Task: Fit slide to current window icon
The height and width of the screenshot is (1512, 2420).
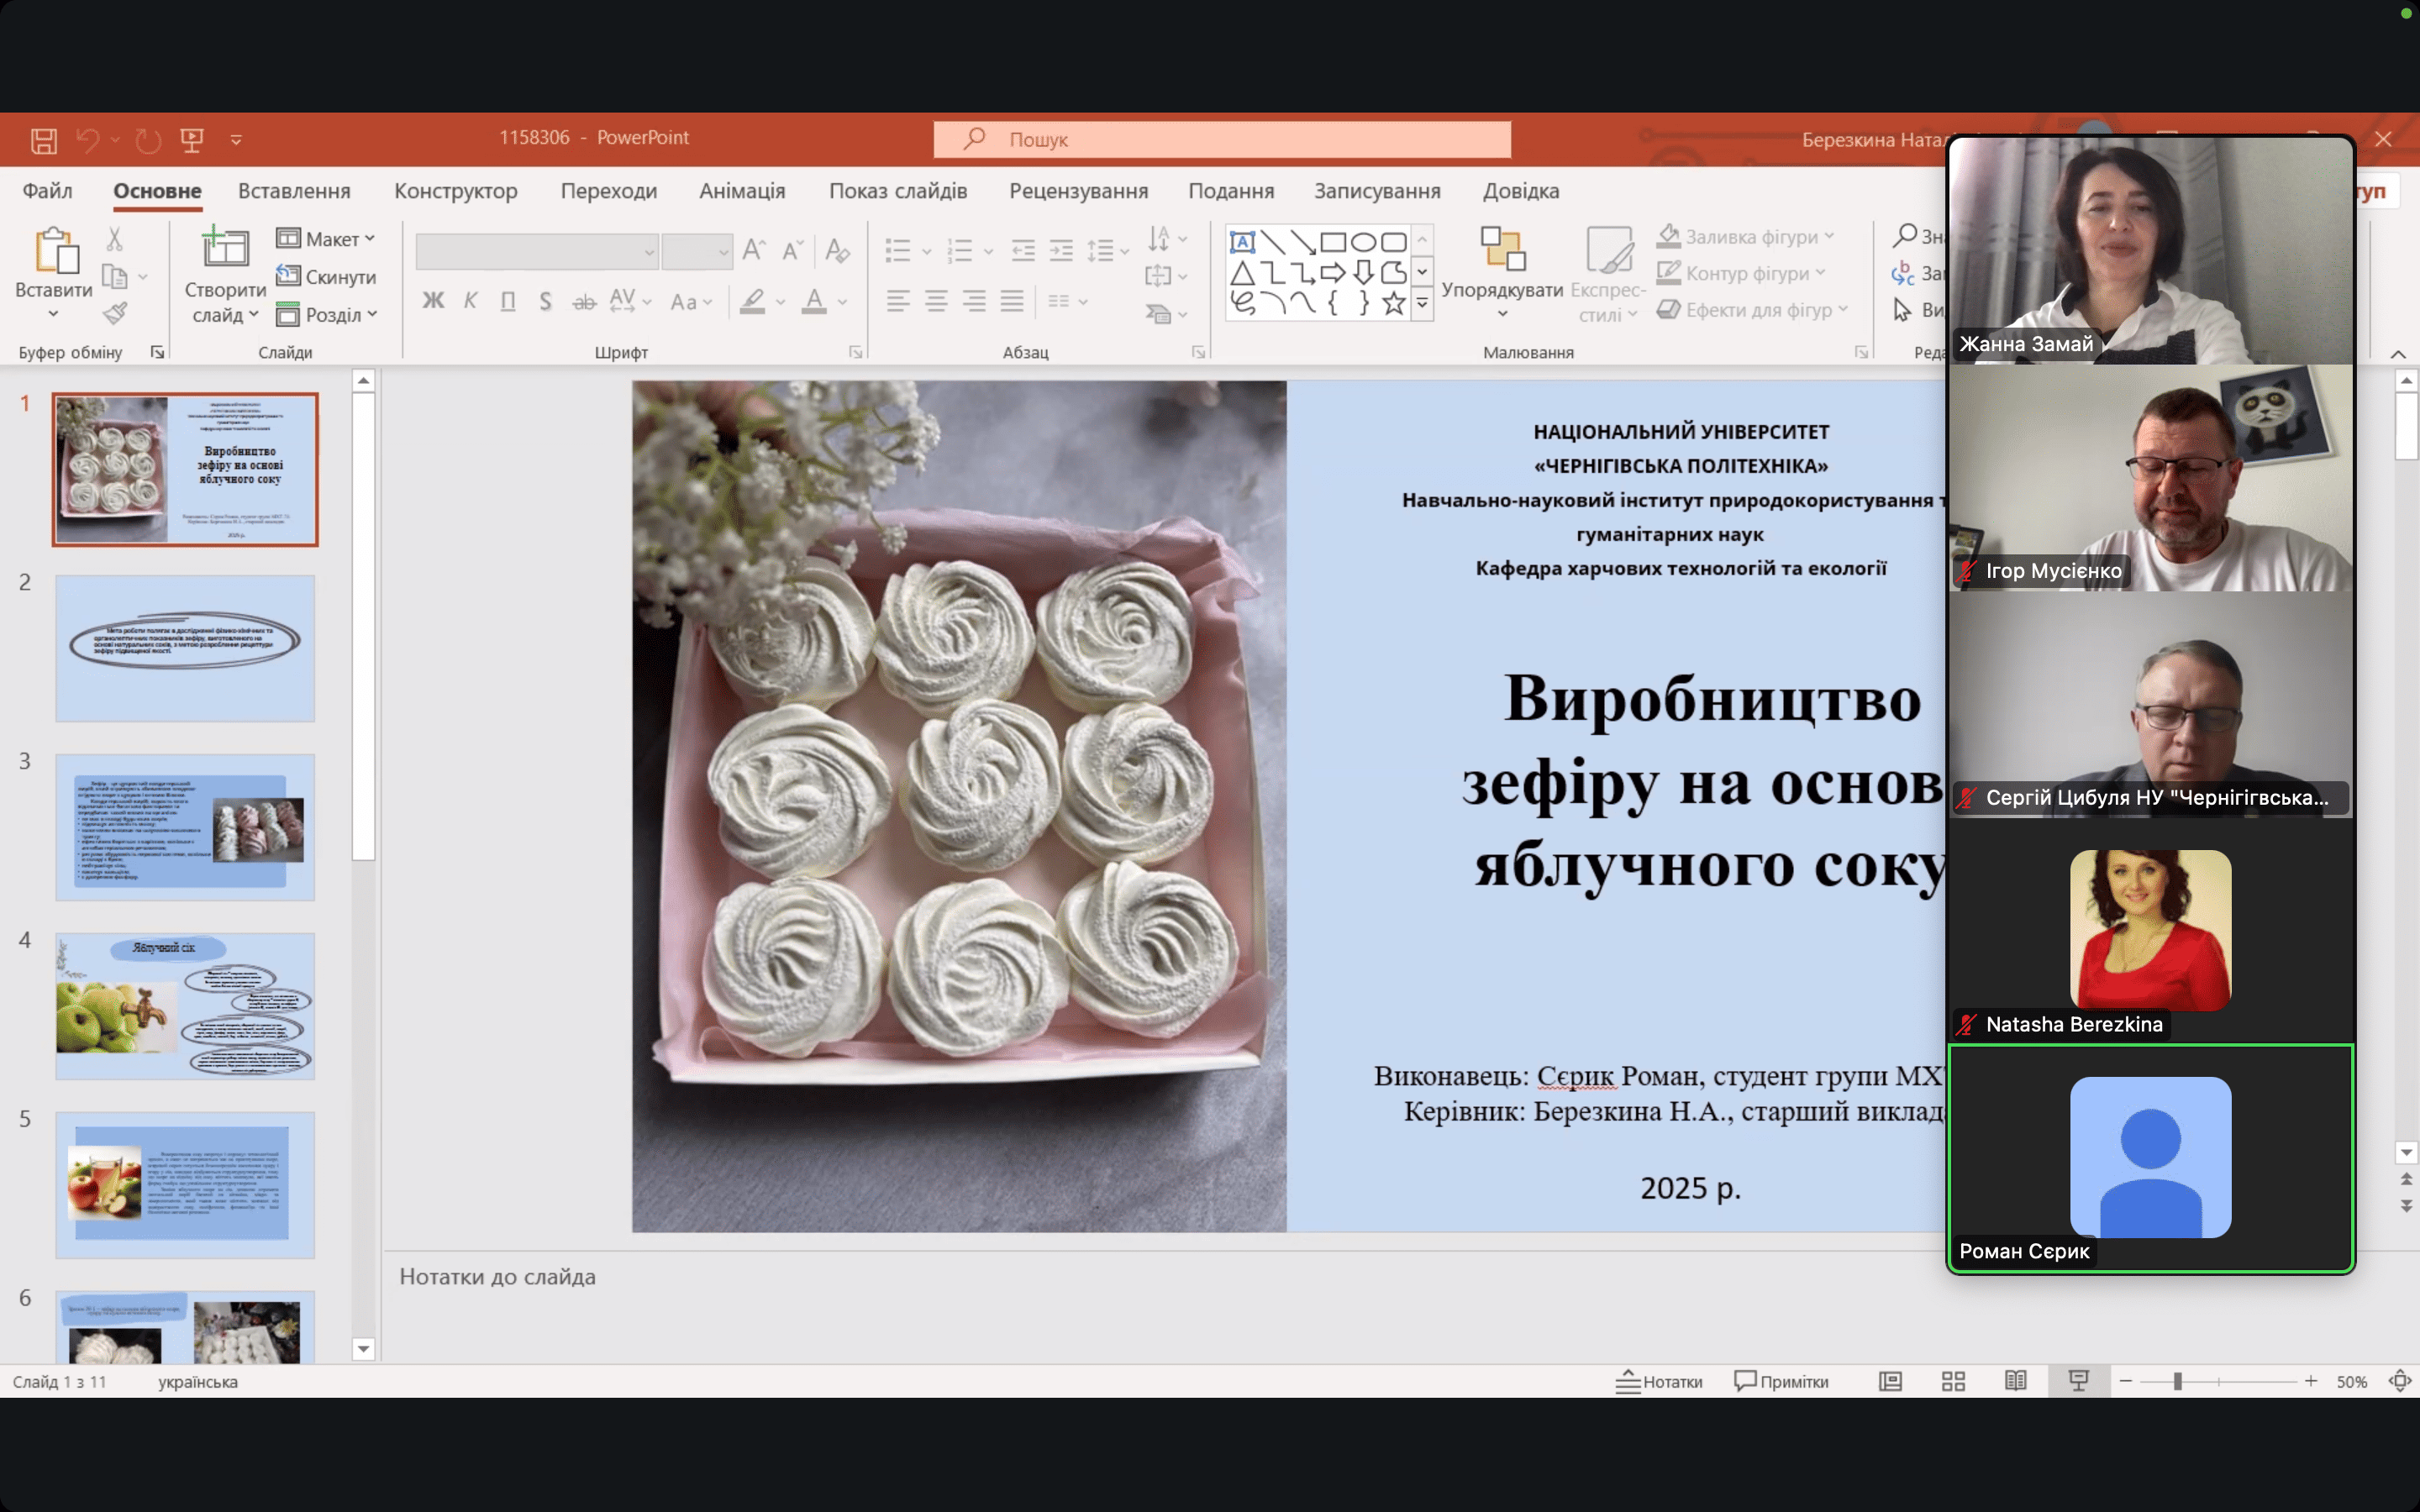Action: [x=2399, y=1381]
